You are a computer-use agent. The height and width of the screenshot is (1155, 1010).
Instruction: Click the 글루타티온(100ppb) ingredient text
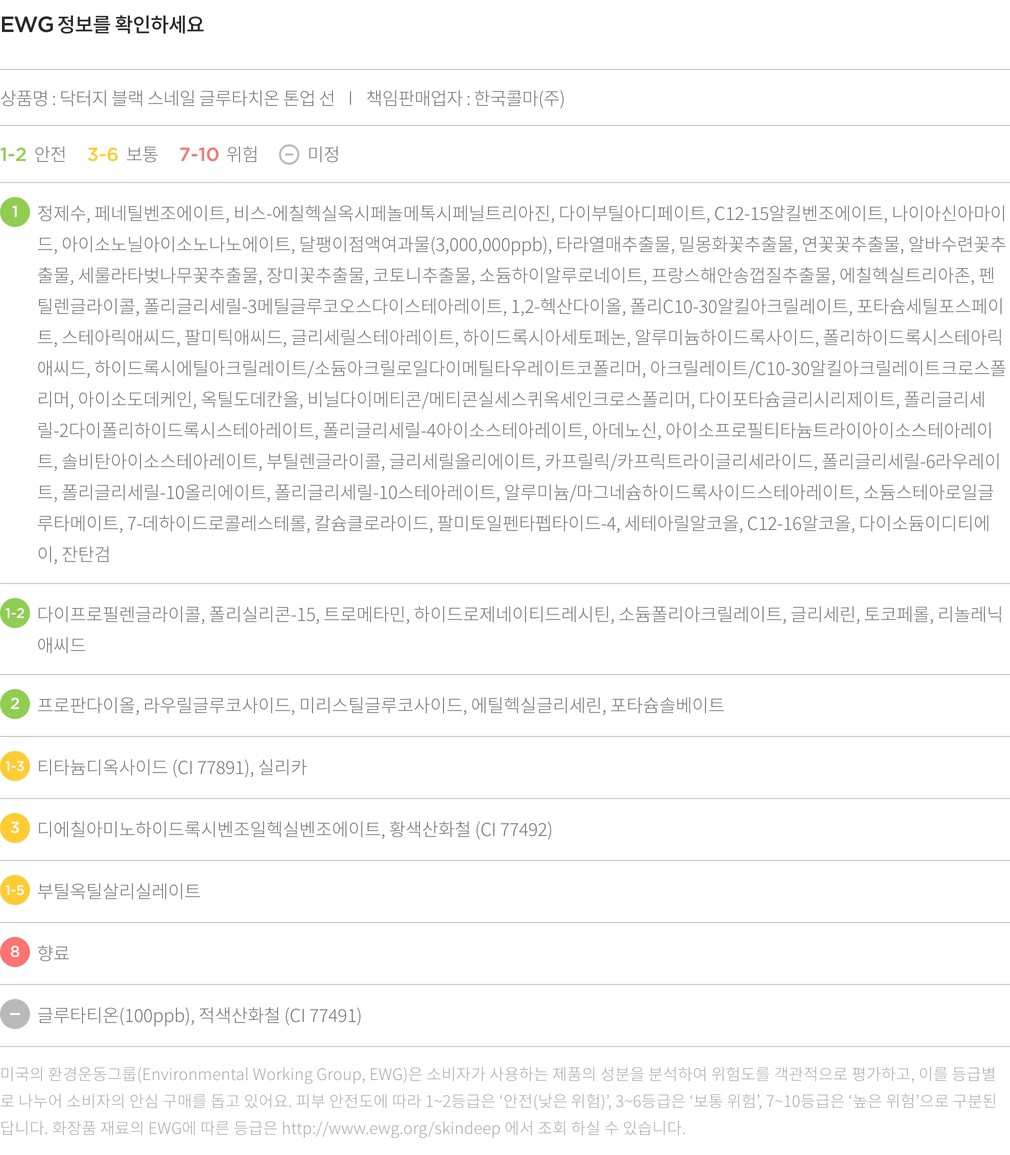click(113, 1015)
